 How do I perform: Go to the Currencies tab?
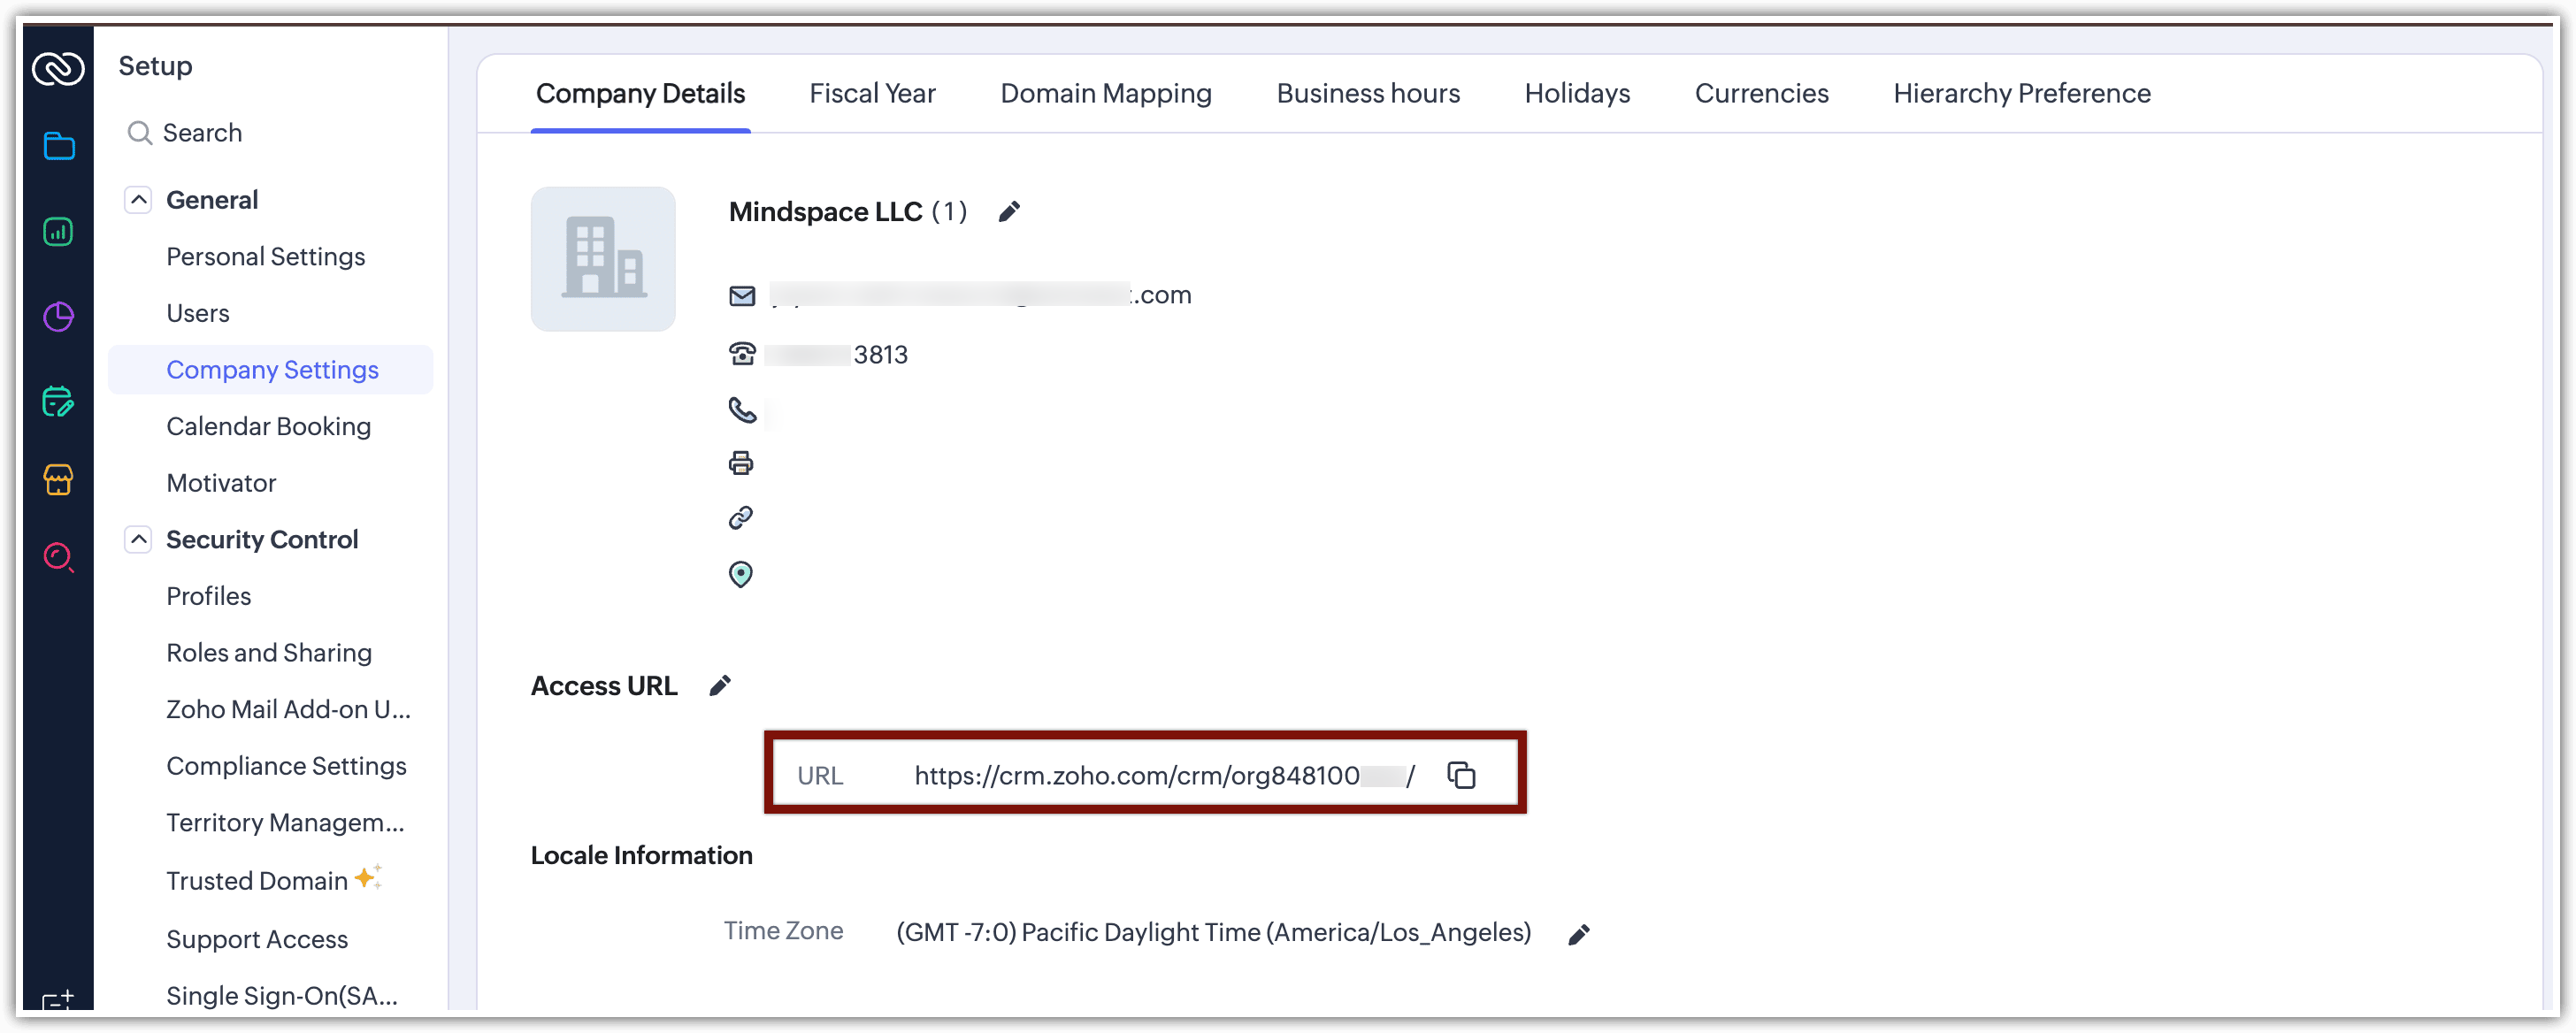[1760, 93]
